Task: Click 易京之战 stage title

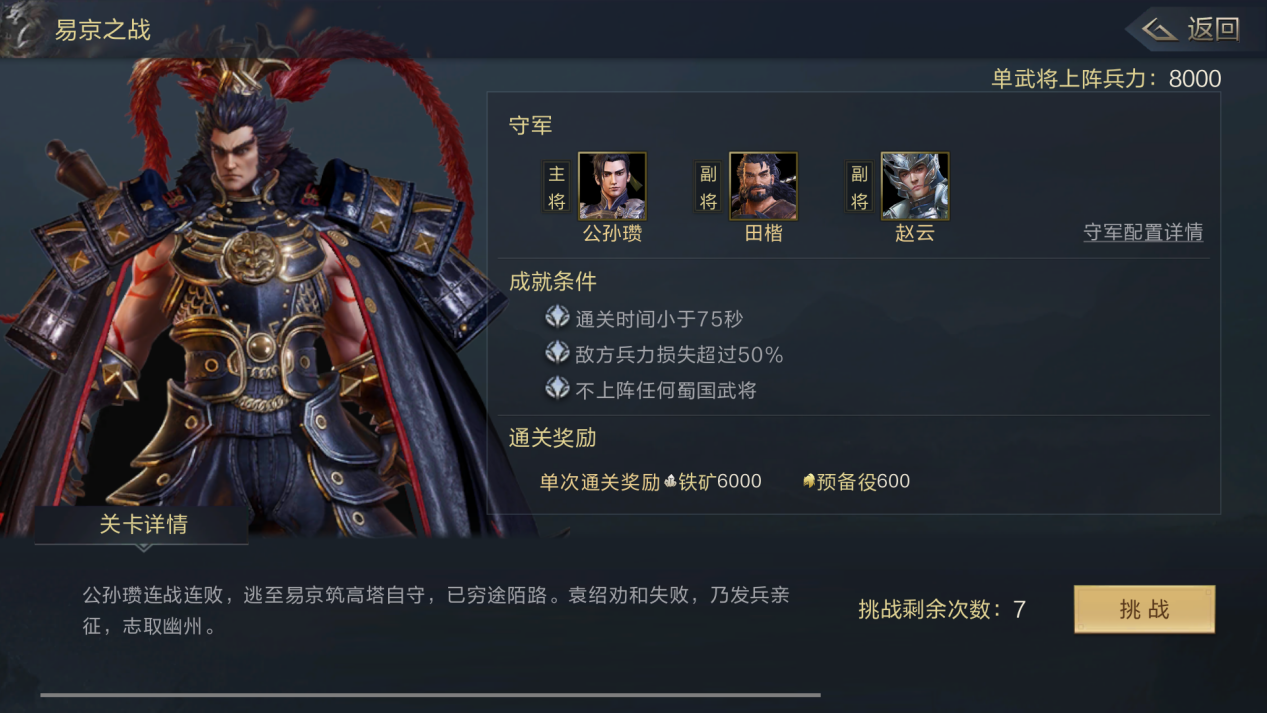Action: [x=102, y=30]
